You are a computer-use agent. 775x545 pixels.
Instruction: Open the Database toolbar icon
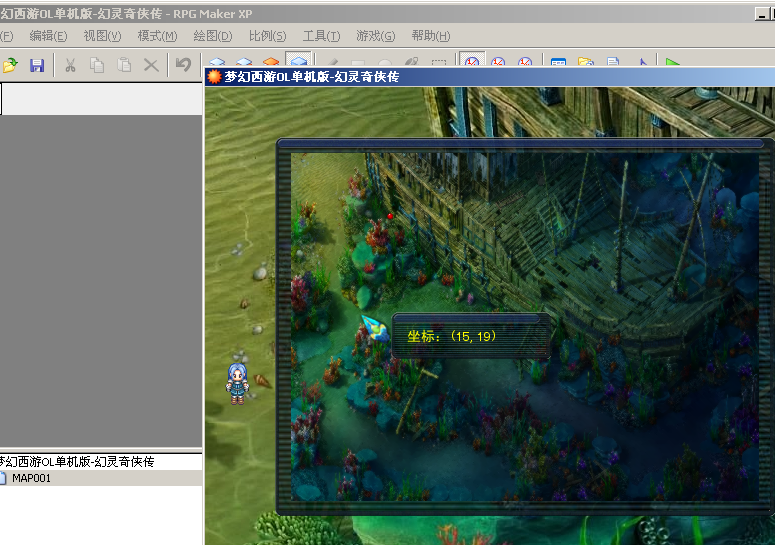pyautogui.click(x=558, y=62)
